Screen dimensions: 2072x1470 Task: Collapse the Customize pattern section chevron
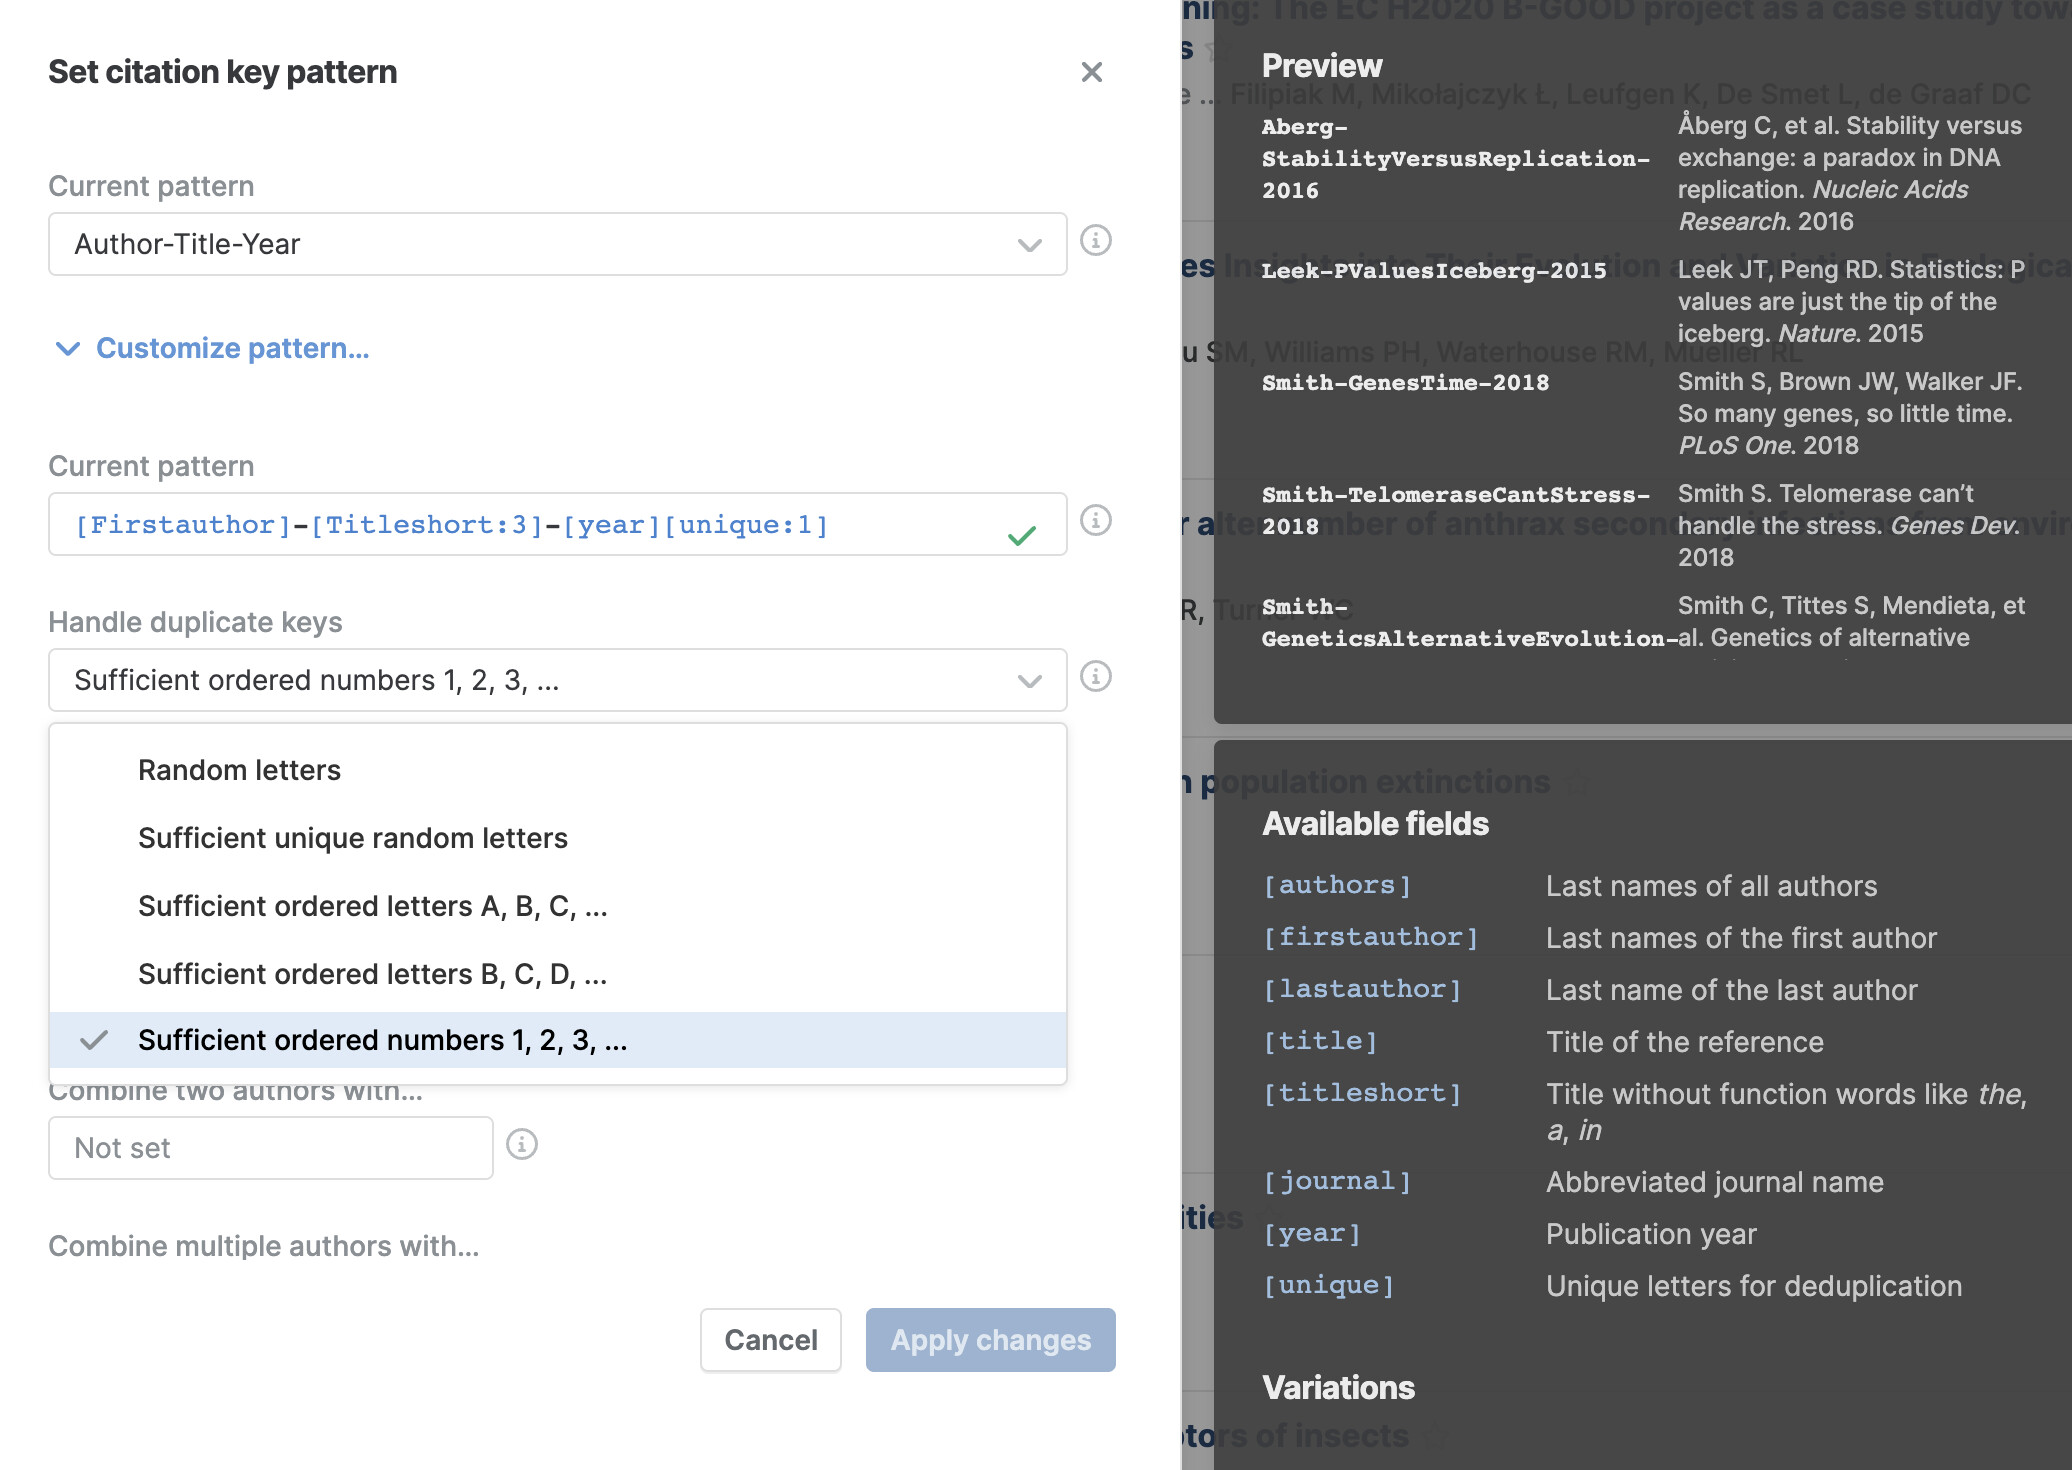[68, 349]
